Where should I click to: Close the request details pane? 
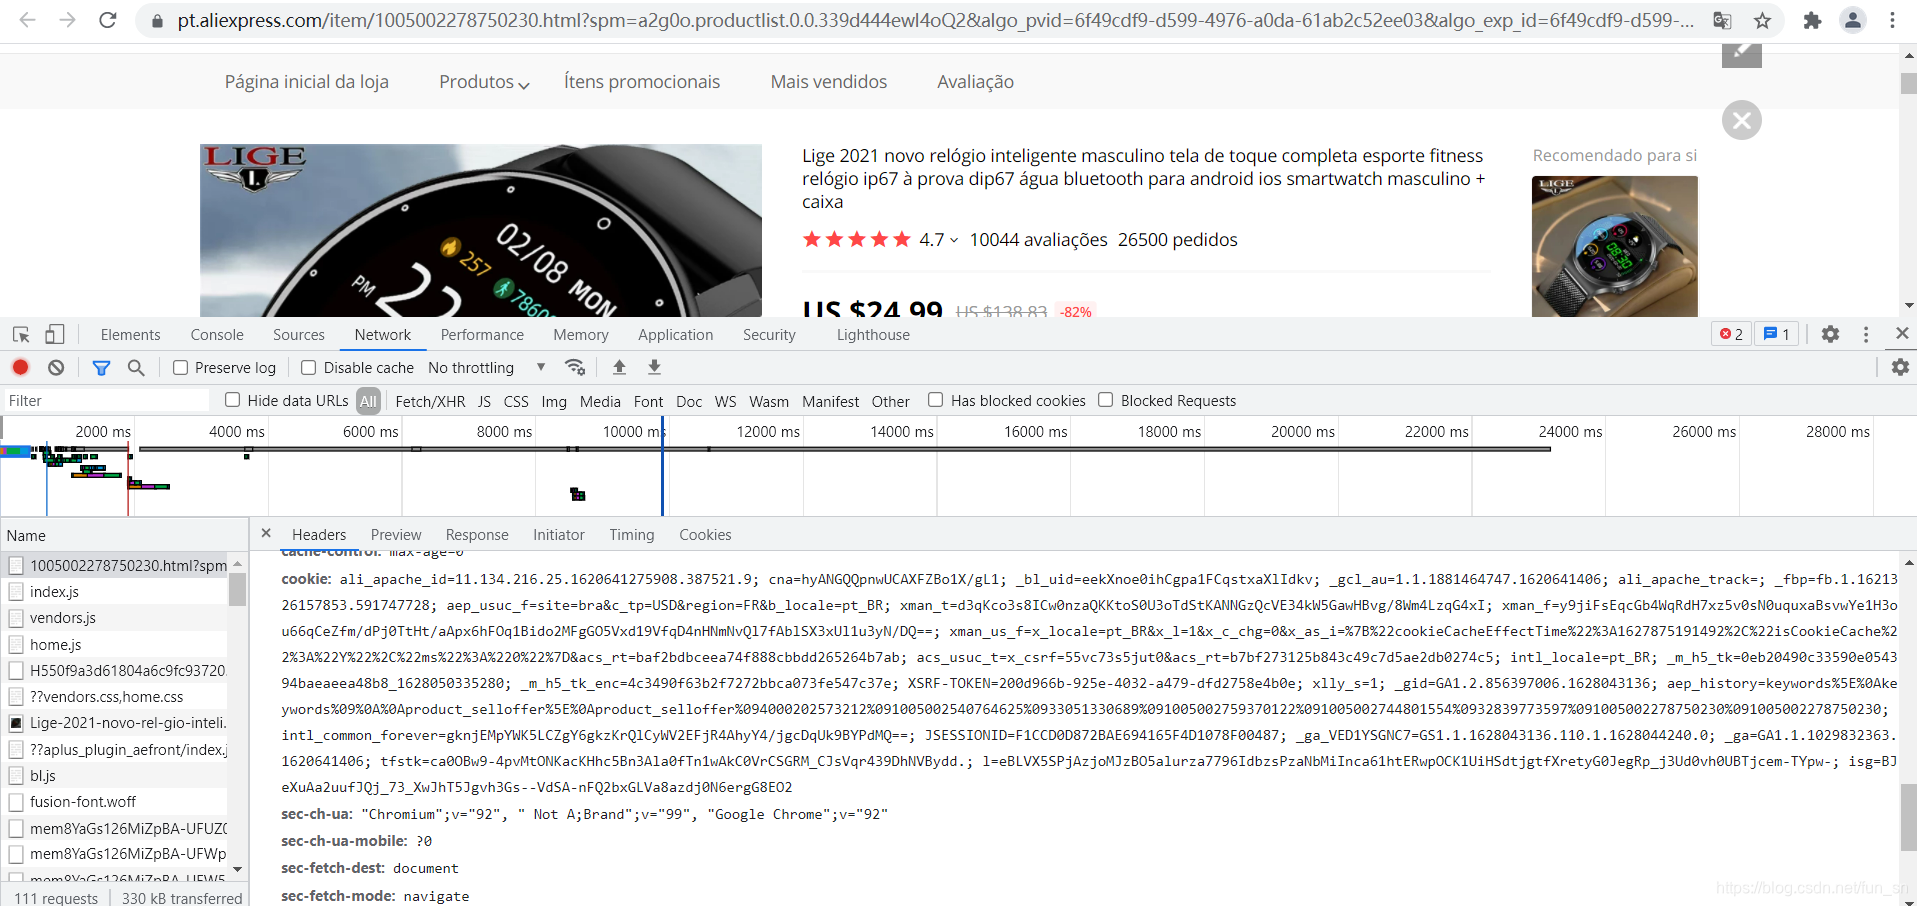[x=266, y=533]
